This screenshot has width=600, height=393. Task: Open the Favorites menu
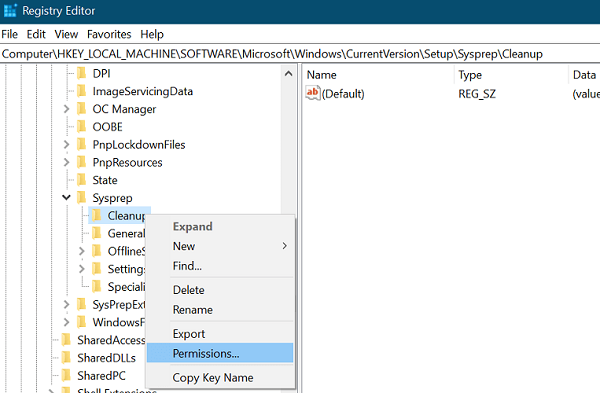pyautogui.click(x=109, y=34)
